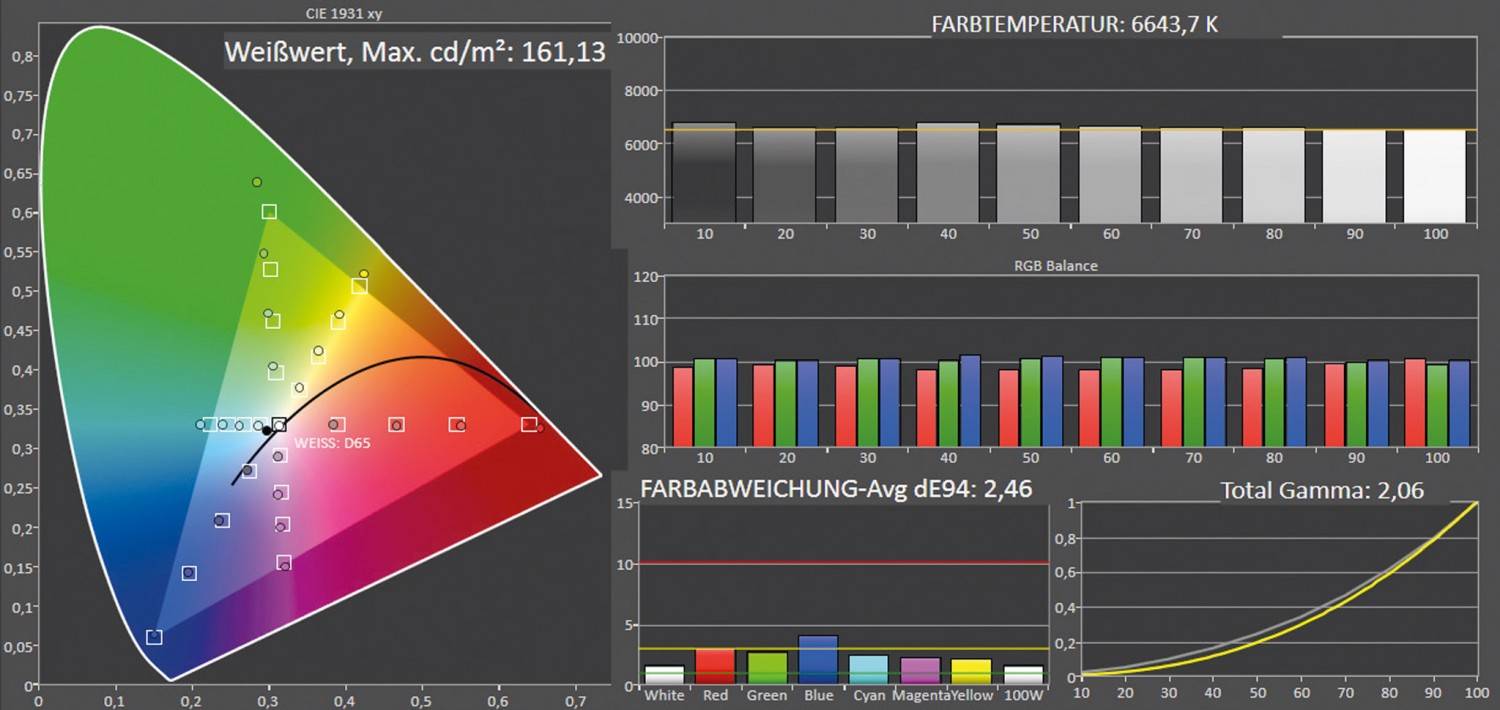Click the green primary target square in CIE diagram
Screen dimensions: 1500x710
(269, 211)
